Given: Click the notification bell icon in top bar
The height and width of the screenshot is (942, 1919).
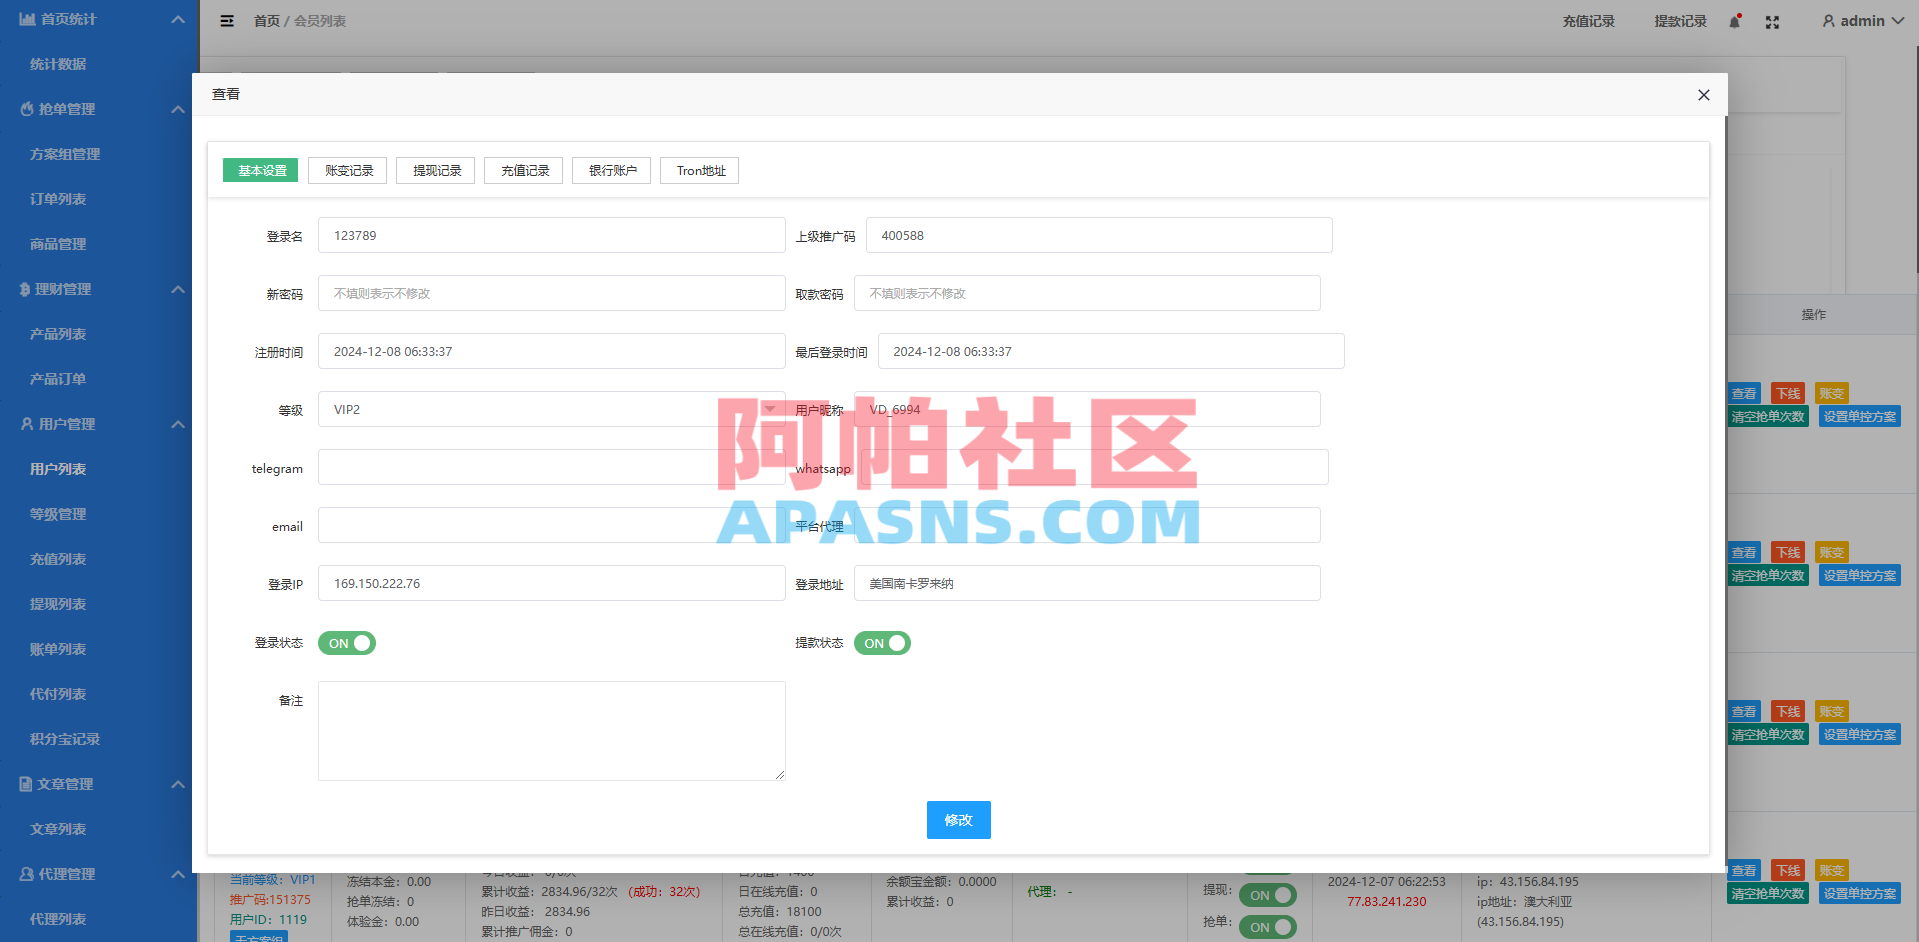Looking at the screenshot, I should [x=1733, y=21].
